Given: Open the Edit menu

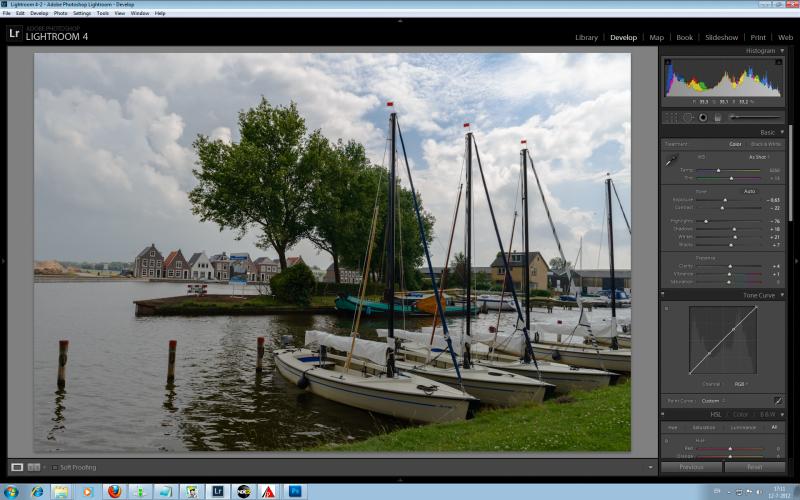Looking at the screenshot, I should point(20,13).
